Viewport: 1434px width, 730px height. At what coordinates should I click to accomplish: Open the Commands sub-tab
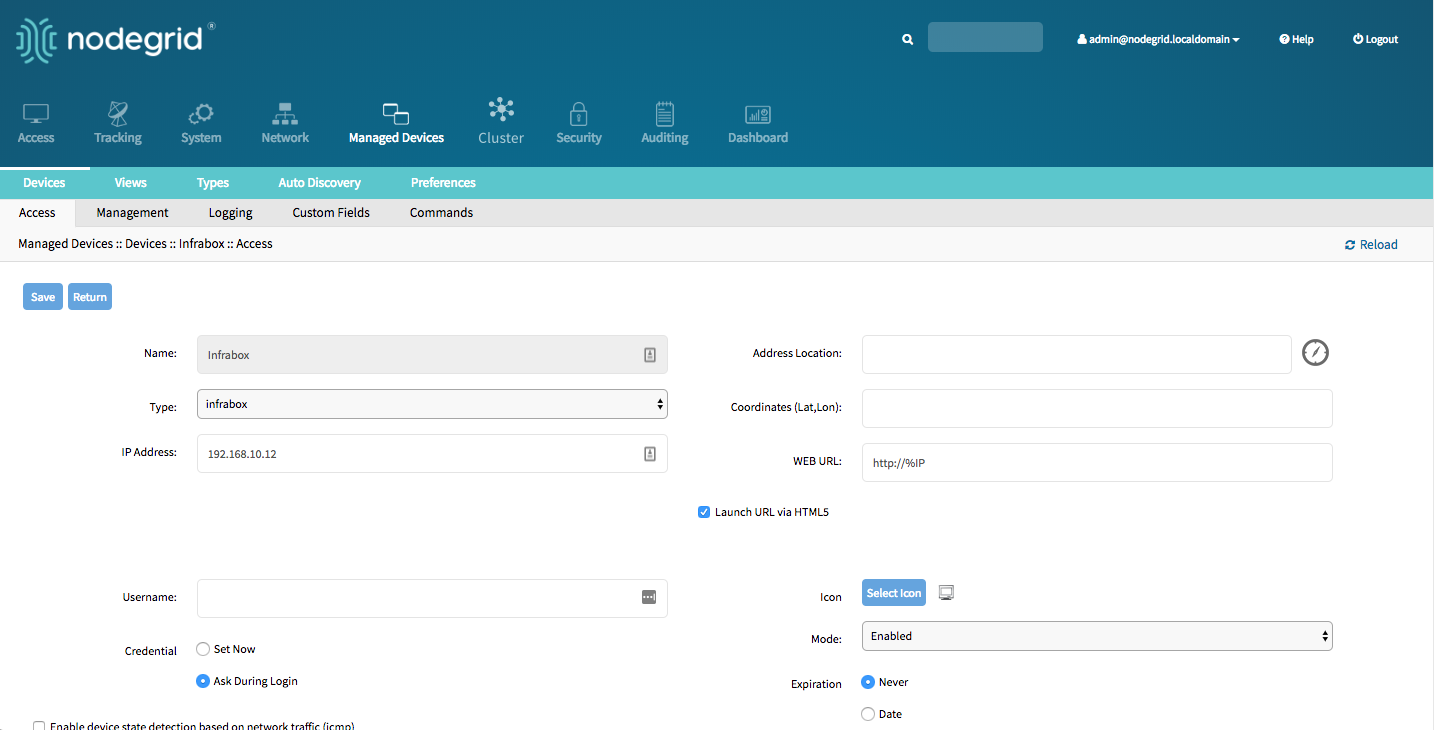click(442, 213)
